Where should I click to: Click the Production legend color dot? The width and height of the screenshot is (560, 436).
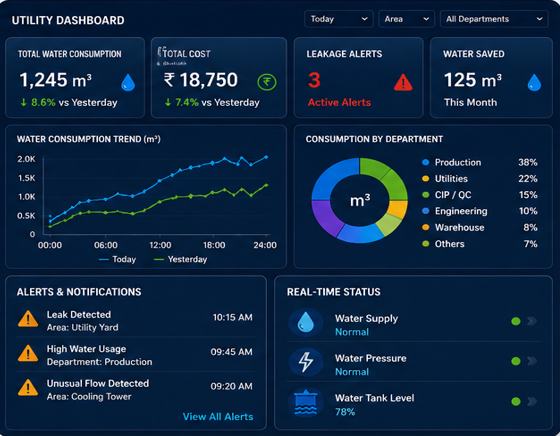click(425, 162)
